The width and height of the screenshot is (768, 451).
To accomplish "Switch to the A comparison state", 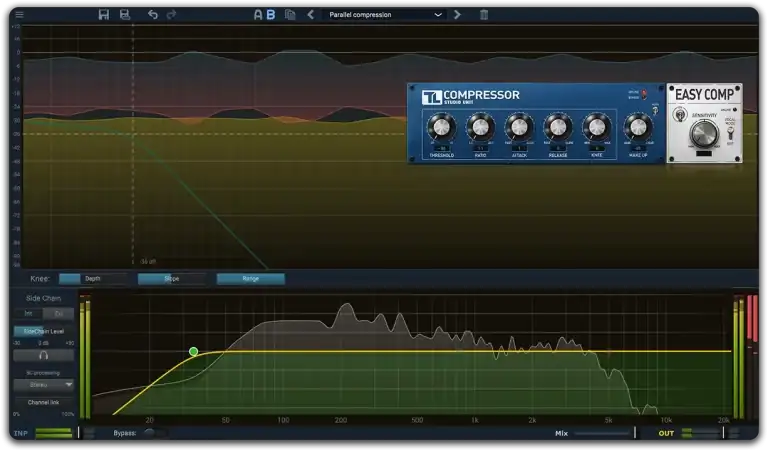I will (258, 15).
